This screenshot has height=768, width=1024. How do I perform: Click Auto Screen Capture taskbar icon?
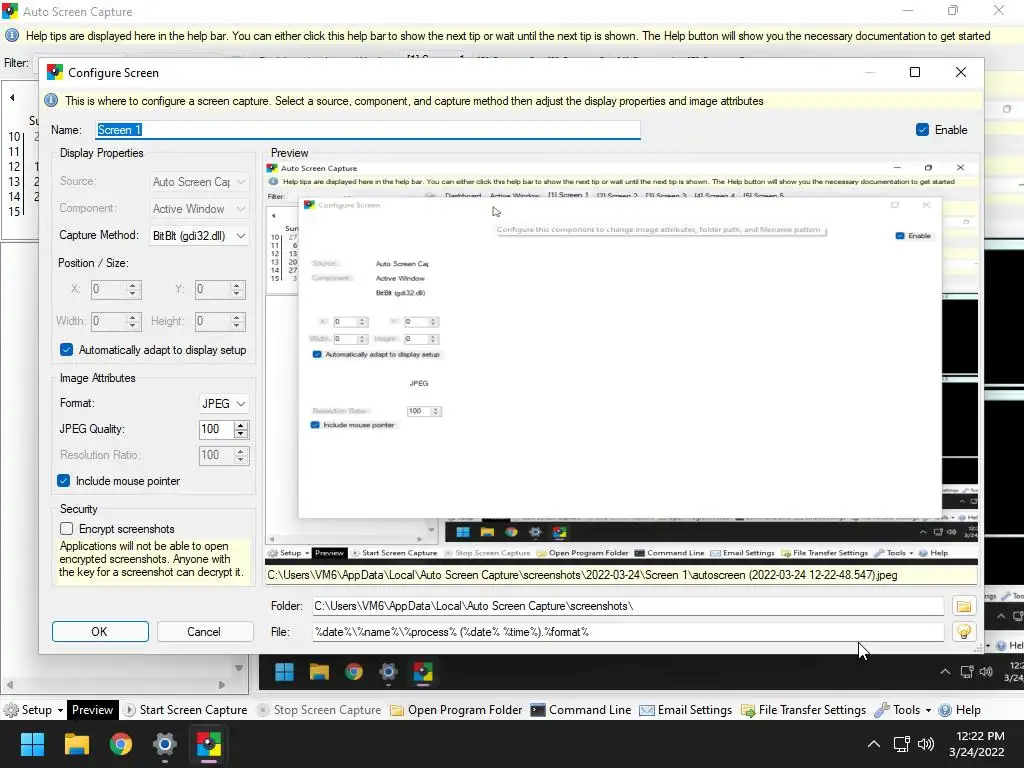[209, 744]
